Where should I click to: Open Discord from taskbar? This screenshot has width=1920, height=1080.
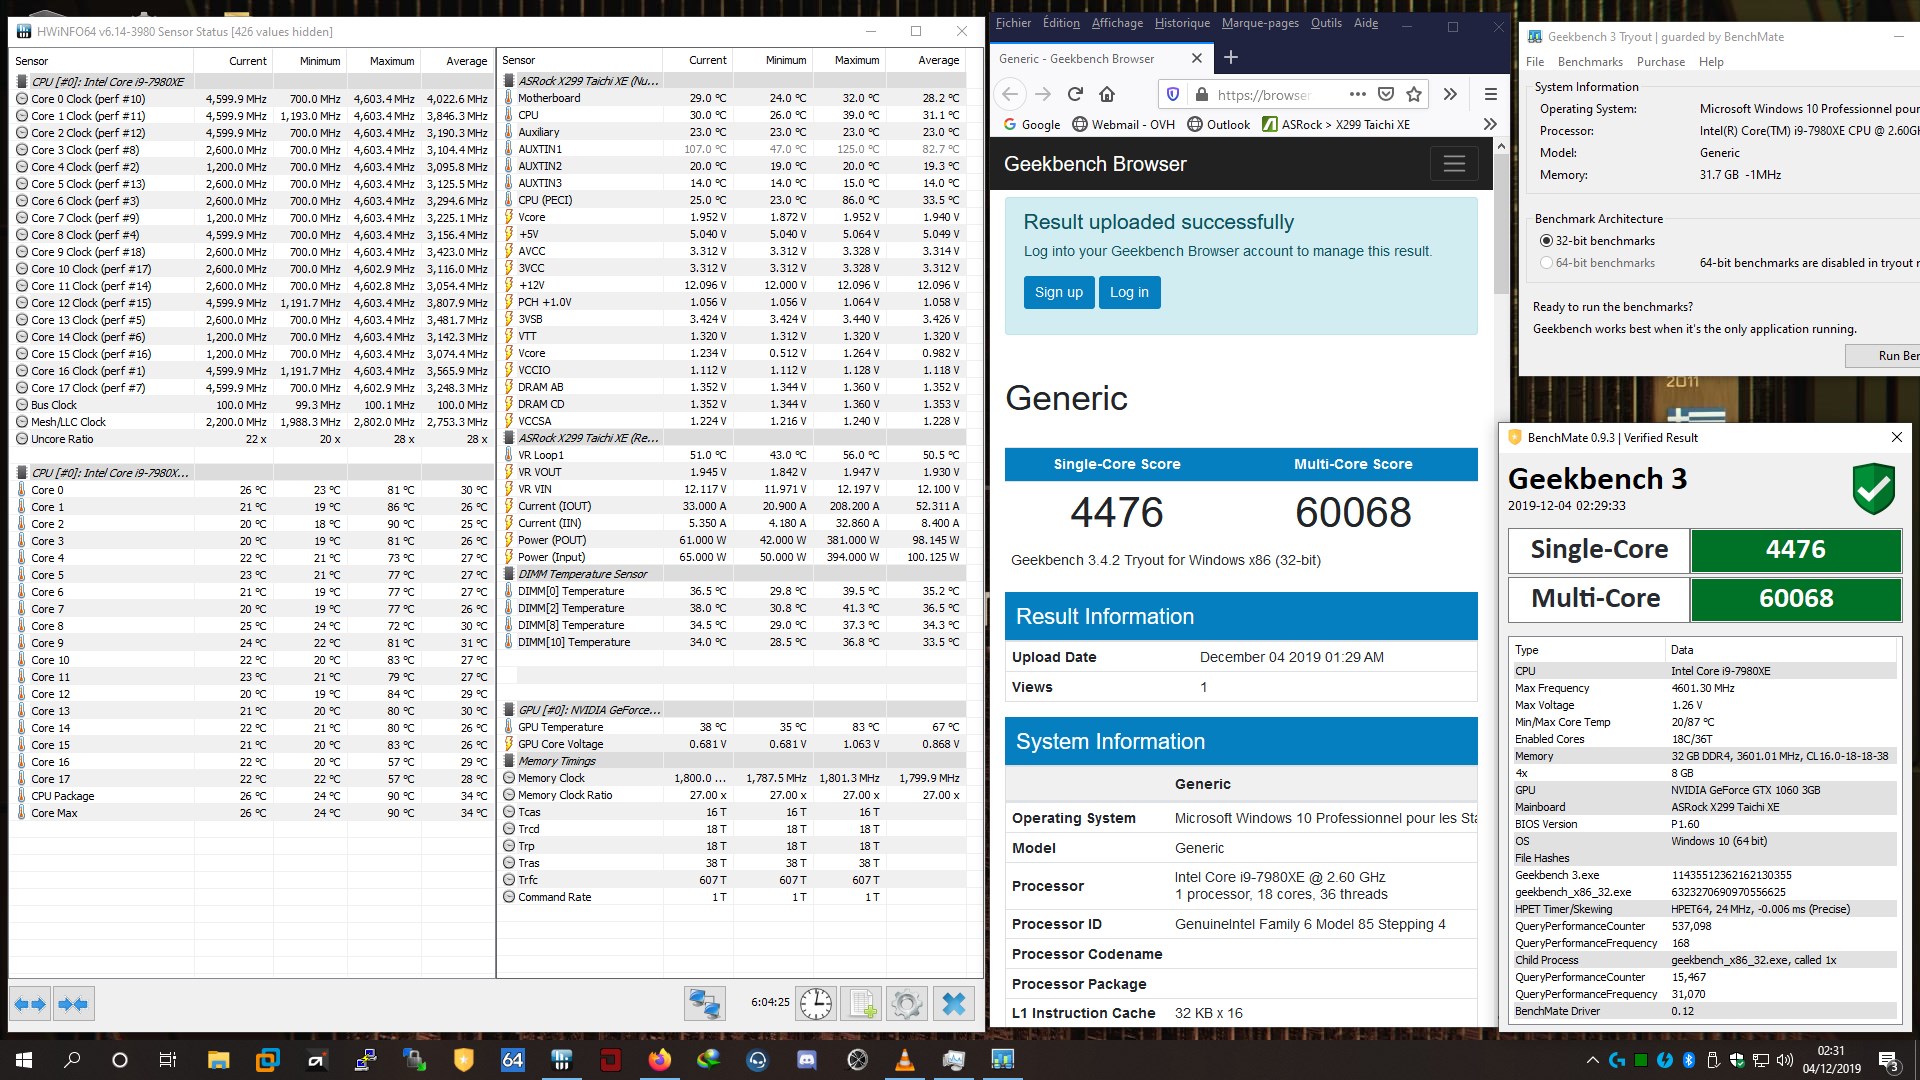pyautogui.click(x=807, y=1060)
